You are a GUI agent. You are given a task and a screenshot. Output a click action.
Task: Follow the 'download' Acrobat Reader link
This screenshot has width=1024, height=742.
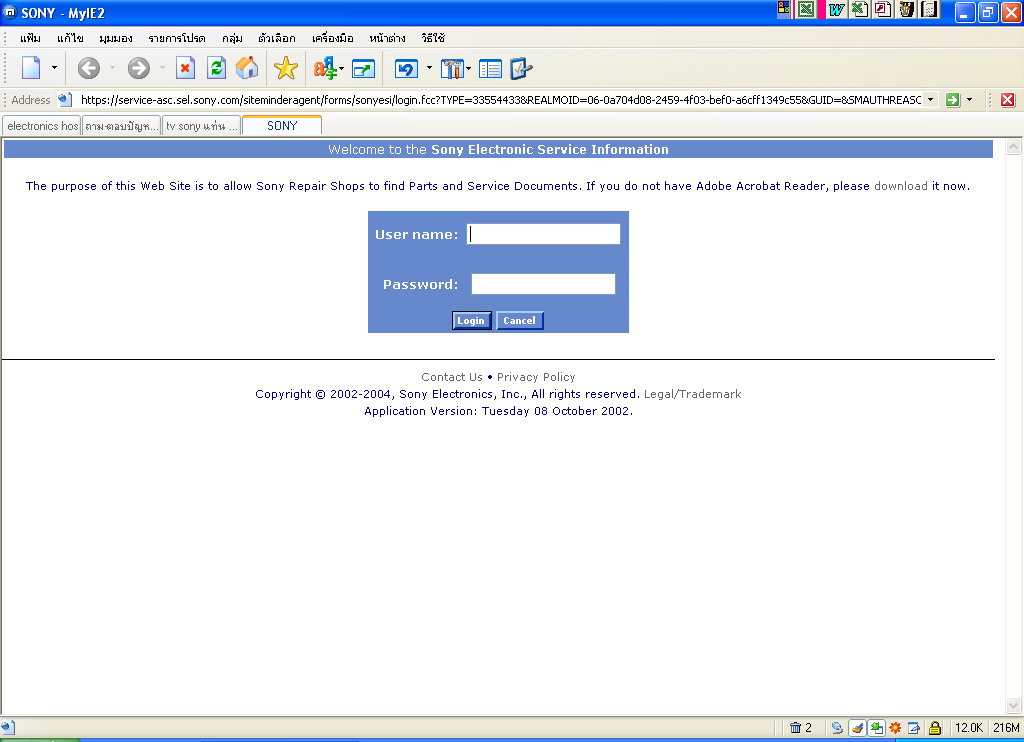coord(901,186)
